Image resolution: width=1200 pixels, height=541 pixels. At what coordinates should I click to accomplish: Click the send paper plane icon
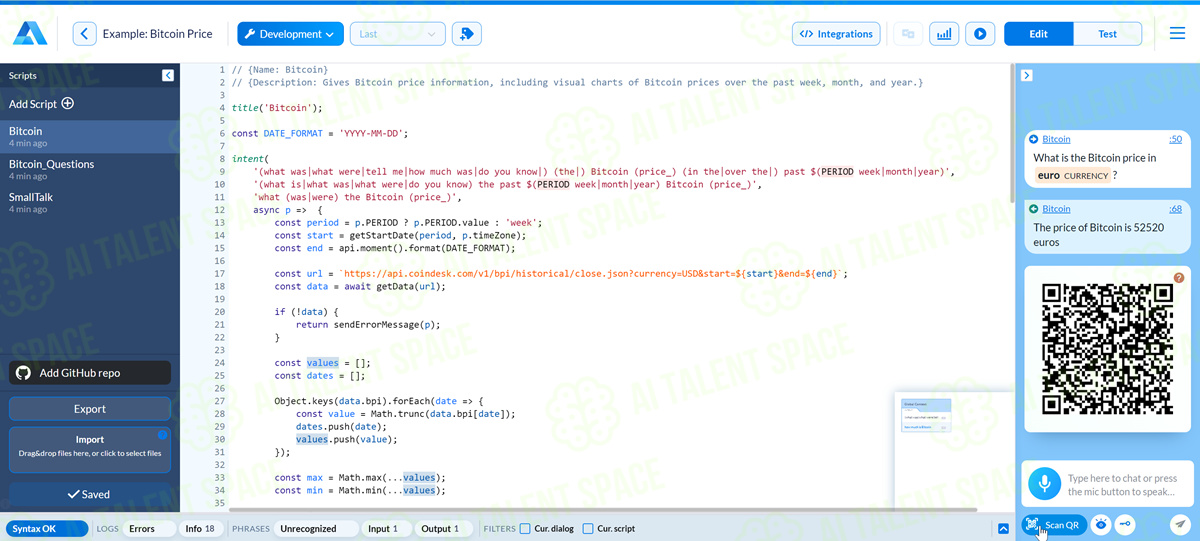coord(1180,525)
